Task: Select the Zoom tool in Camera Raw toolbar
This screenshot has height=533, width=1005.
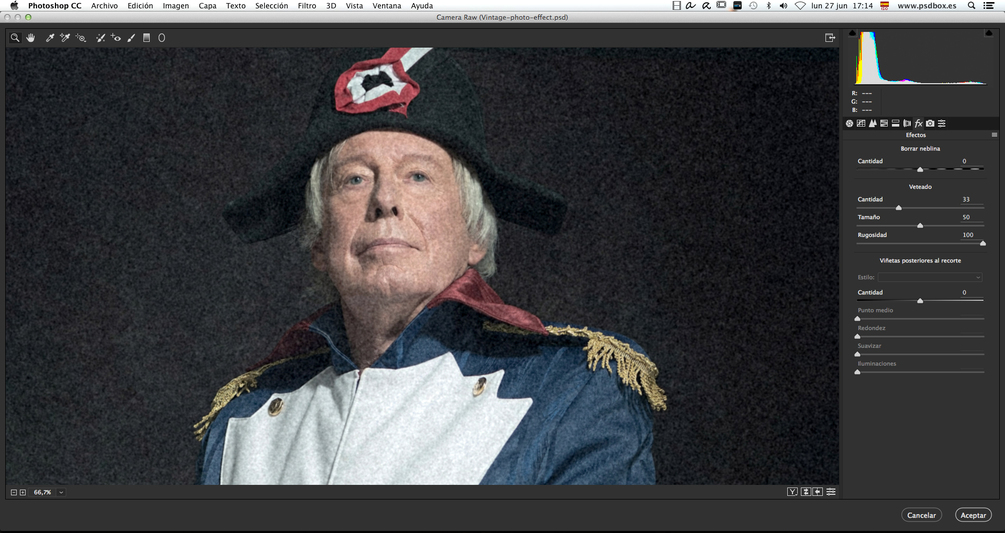Action: (x=15, y=38)
